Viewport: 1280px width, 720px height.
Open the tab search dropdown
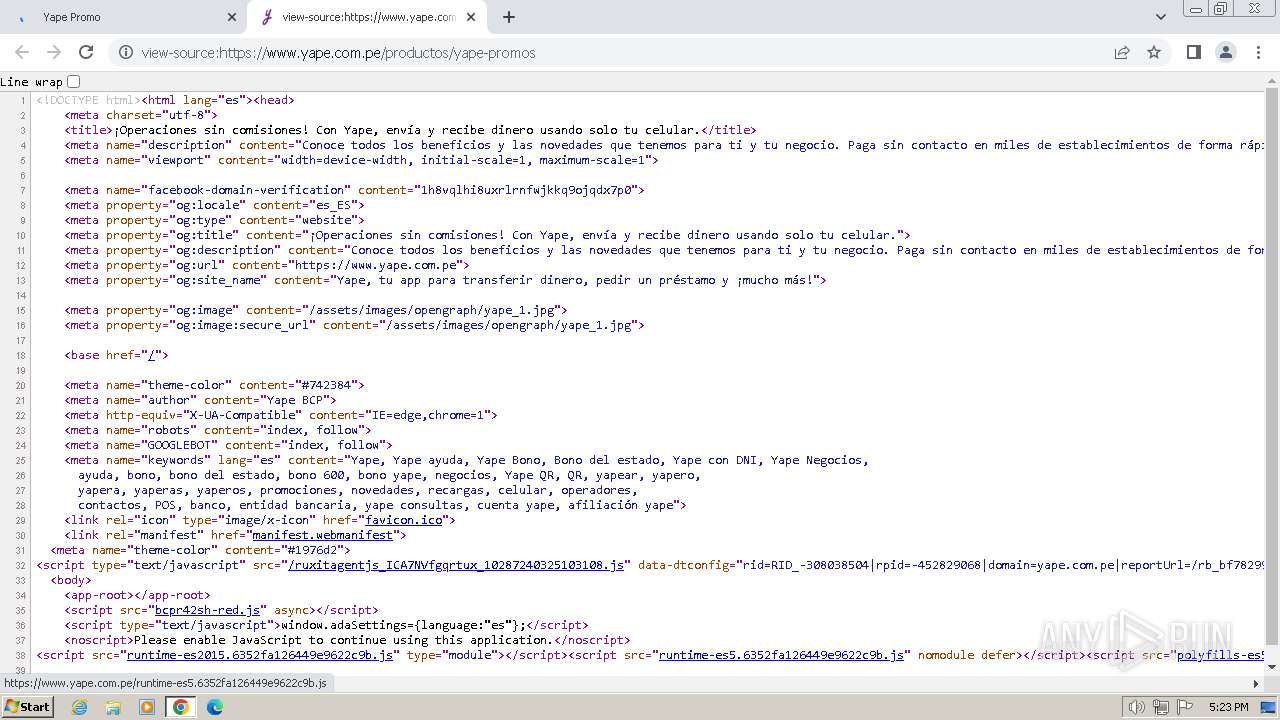[1161, 17]
